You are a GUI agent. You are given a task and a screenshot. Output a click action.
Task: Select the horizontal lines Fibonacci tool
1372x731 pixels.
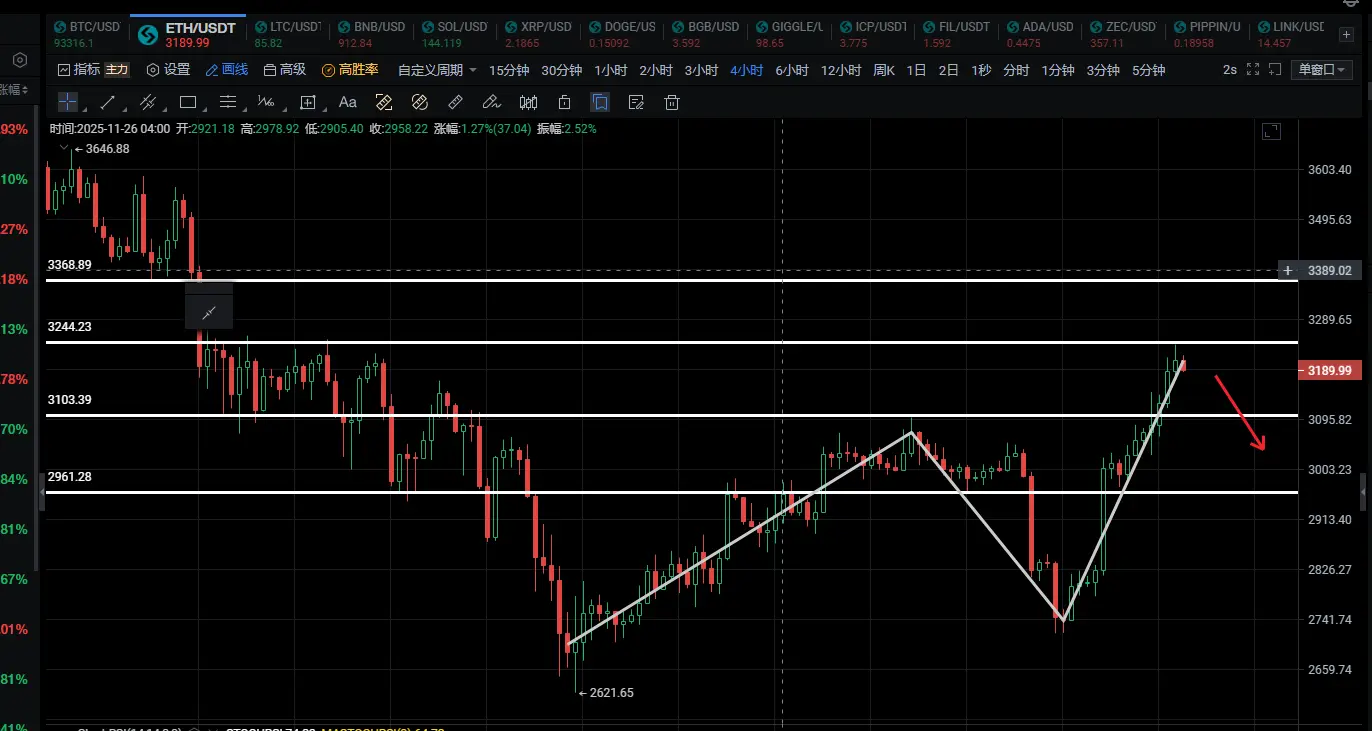tap(228, 102)
